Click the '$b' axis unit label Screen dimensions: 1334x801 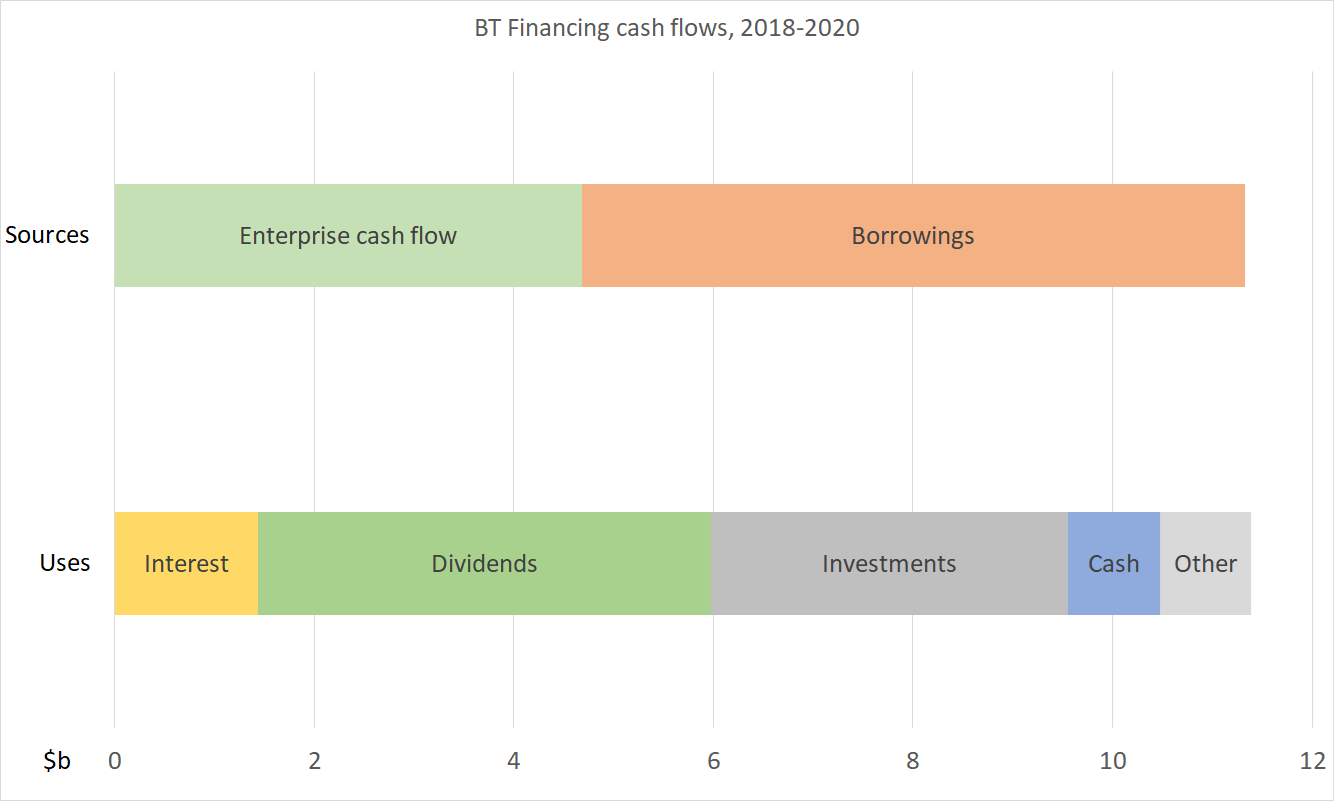point(57,761)
